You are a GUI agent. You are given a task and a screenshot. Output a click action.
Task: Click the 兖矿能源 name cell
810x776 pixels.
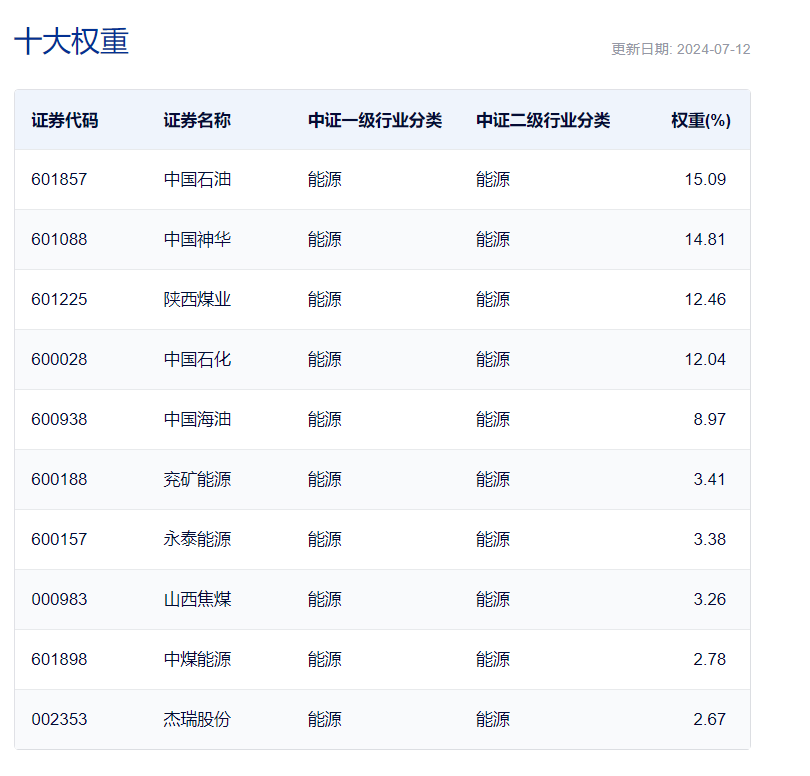click(197, 479)
